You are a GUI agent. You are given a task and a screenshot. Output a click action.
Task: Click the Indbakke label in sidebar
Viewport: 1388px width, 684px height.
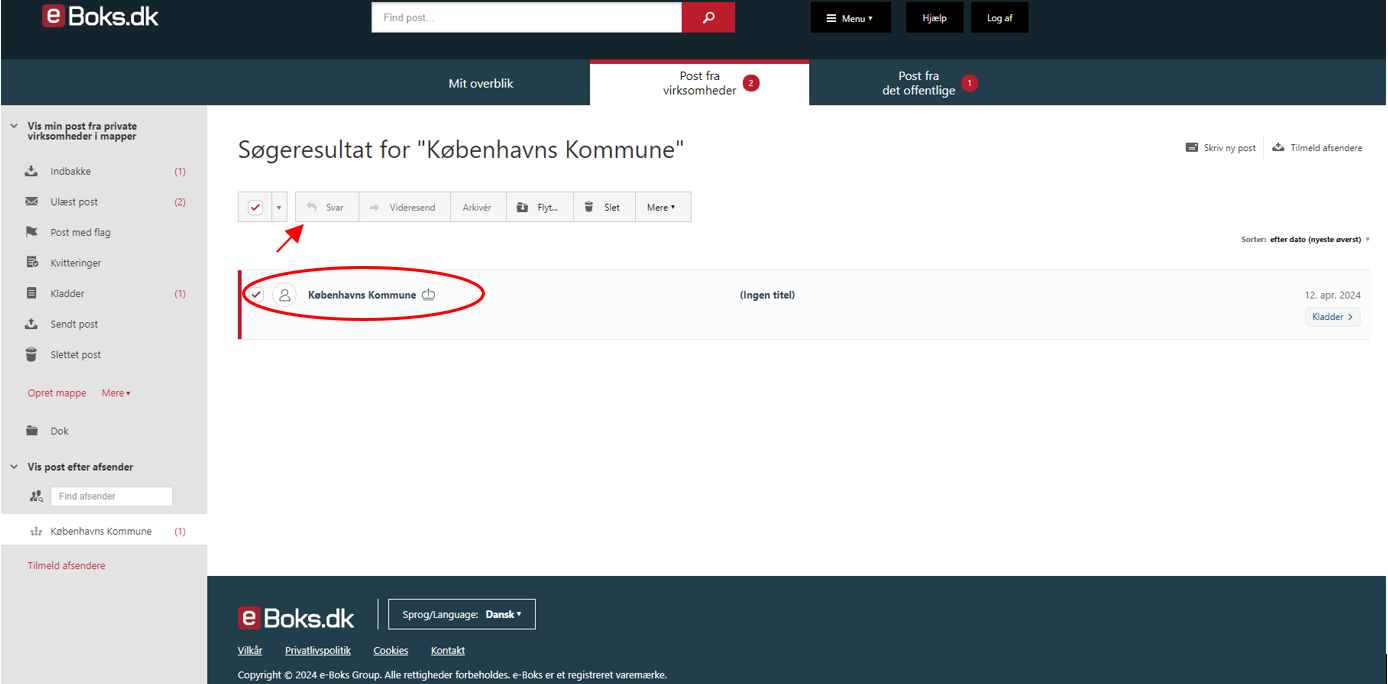(x=71, y=171)
